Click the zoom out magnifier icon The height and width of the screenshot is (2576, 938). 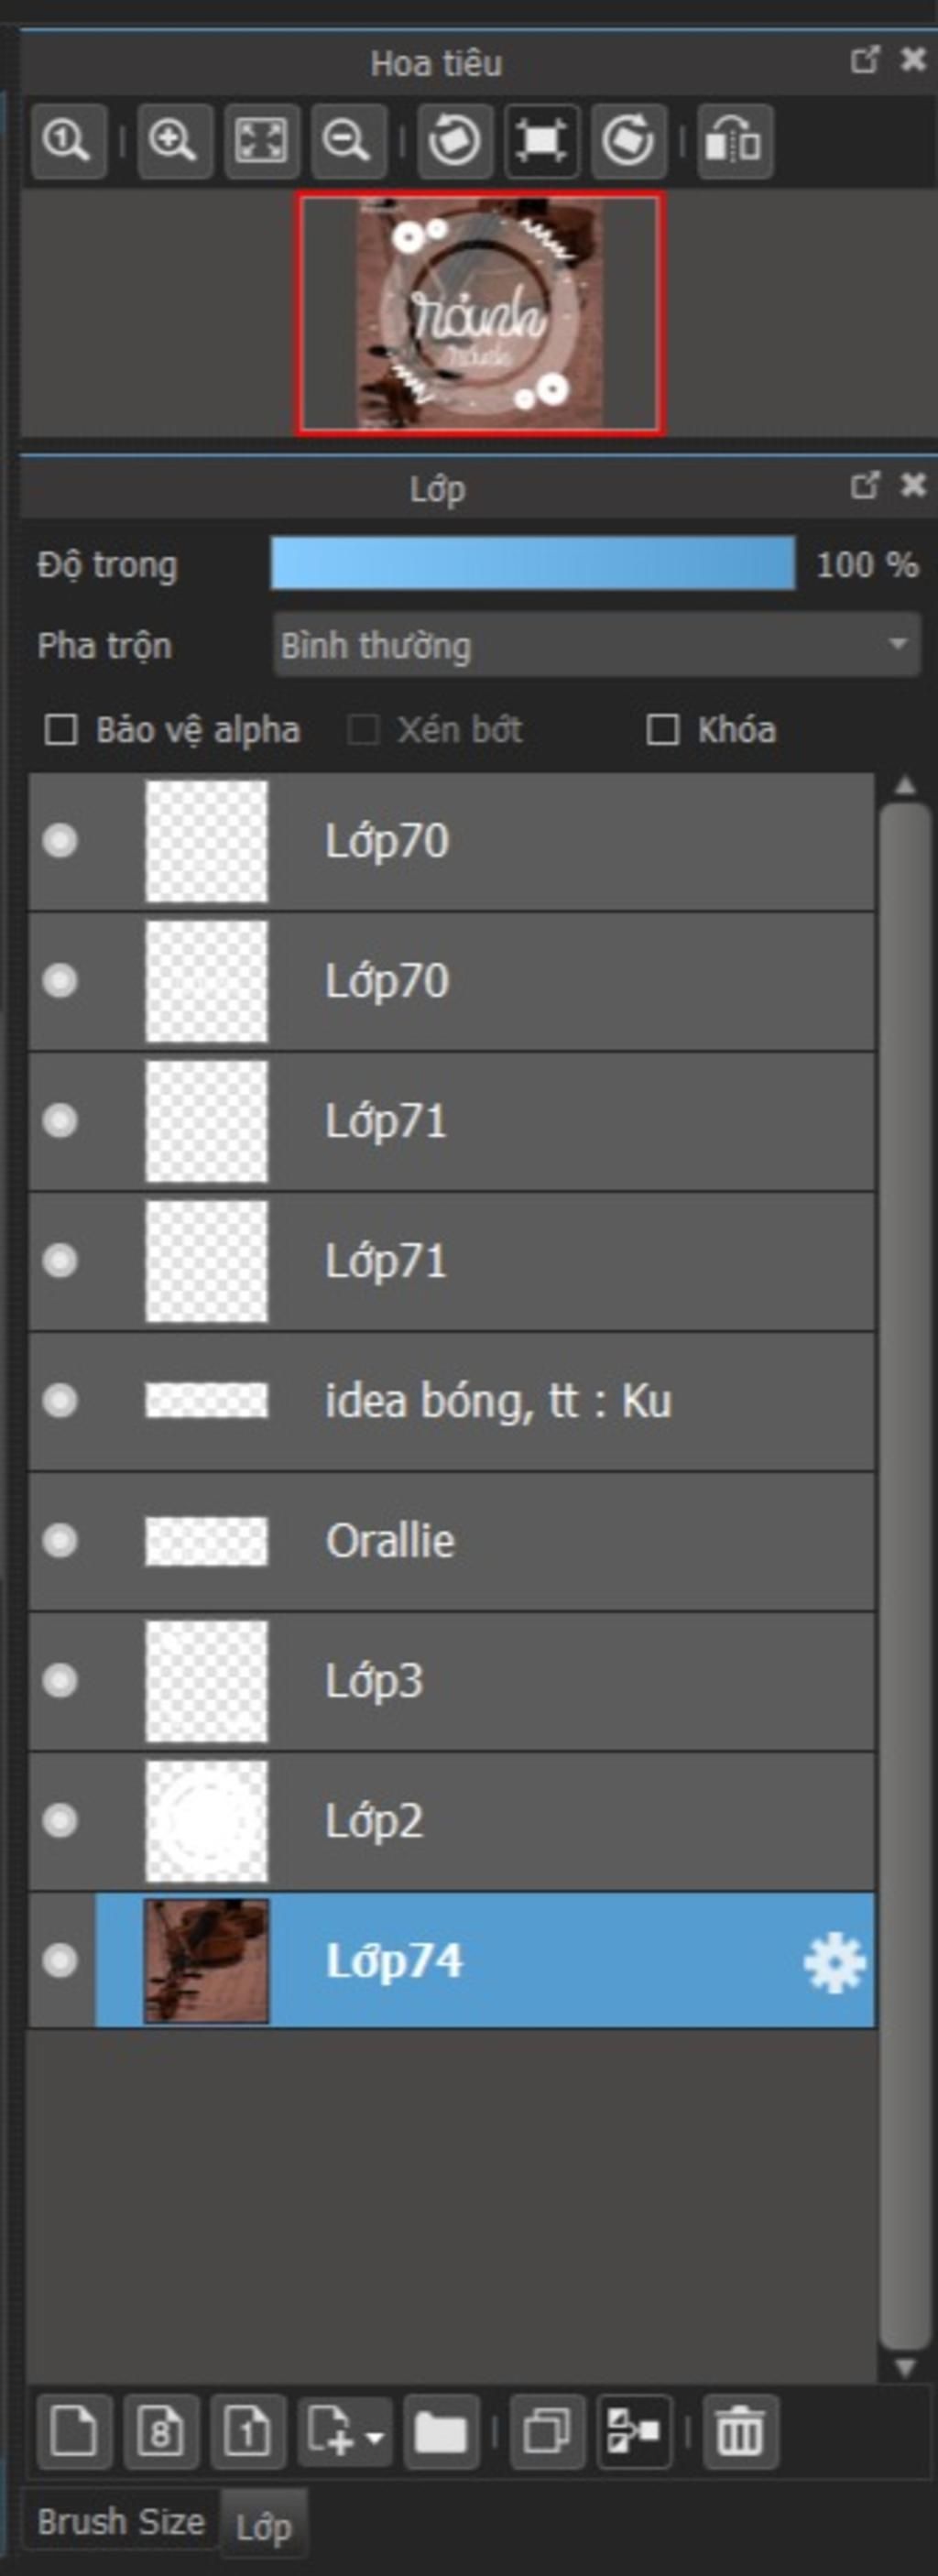pyautogui.click(x=348, y=141)
